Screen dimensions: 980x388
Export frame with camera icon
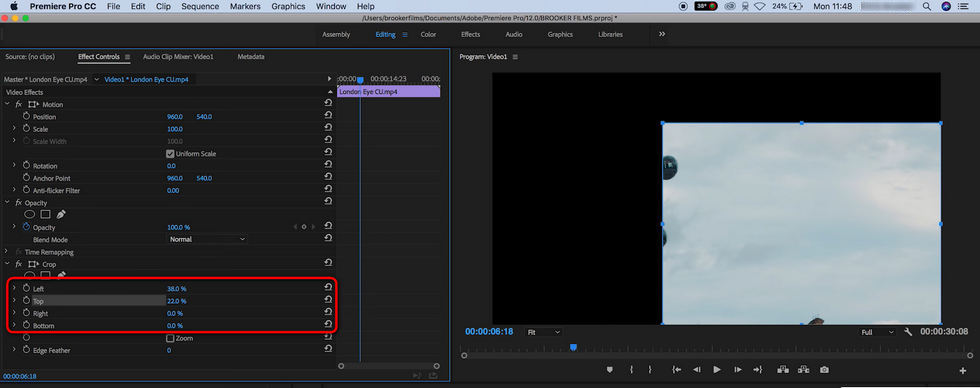[824, 370]
